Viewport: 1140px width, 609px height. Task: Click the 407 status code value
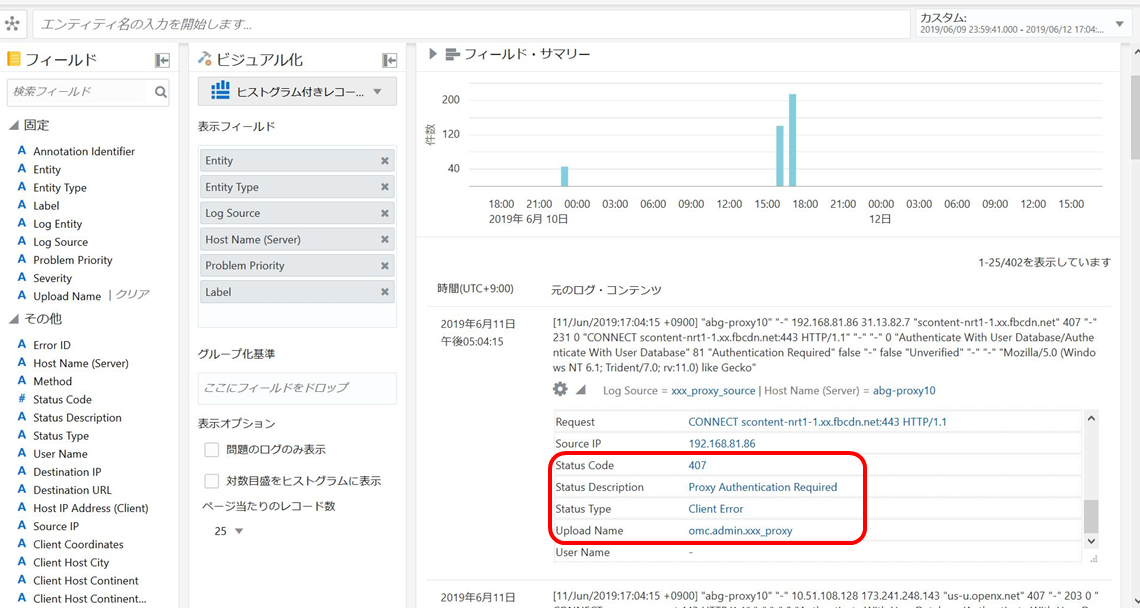point(697,465)
